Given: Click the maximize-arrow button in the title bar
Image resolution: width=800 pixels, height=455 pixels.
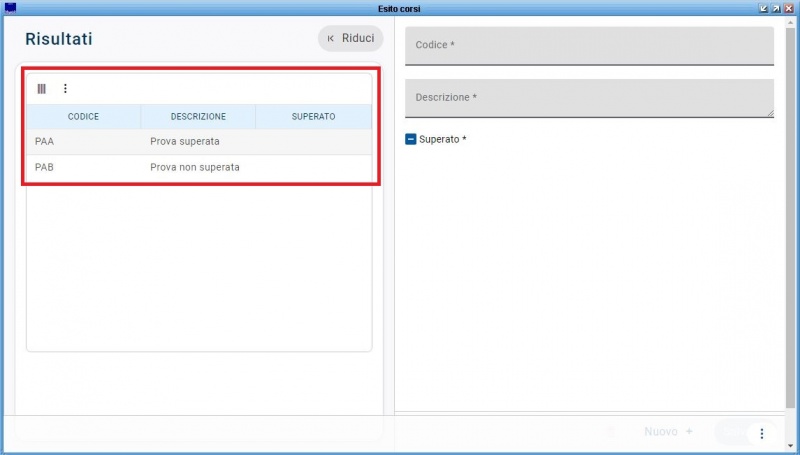Looking at the screenshot, I should tap(776, 9).
